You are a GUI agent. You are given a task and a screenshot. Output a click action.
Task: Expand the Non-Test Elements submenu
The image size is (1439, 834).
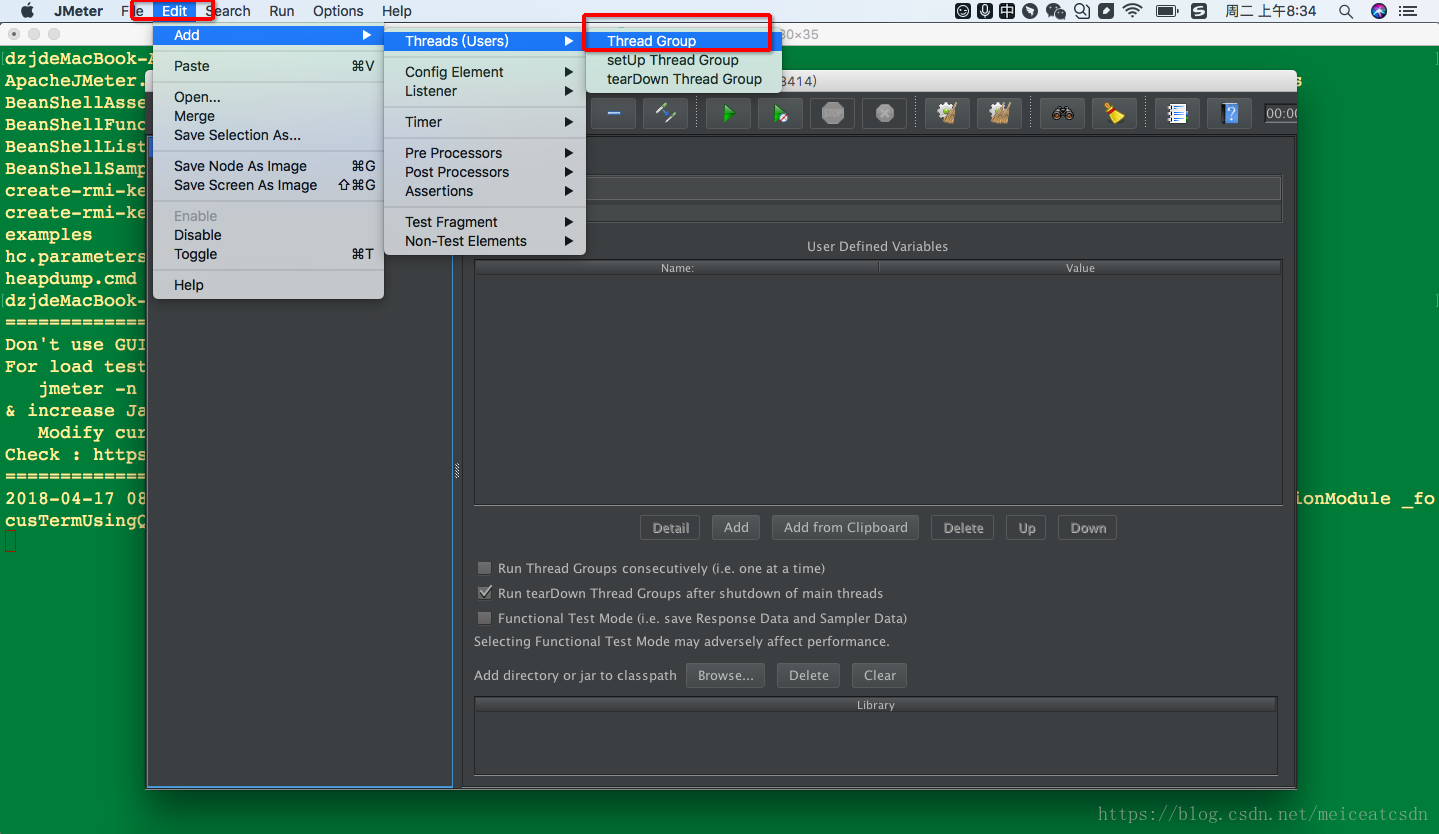point(484,241)
